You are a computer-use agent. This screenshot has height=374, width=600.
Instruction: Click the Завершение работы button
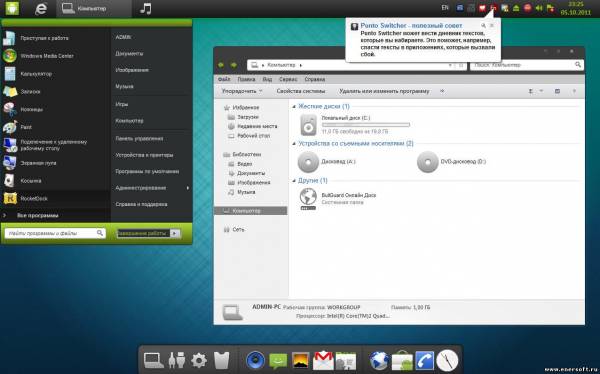[x=143, y=233]
